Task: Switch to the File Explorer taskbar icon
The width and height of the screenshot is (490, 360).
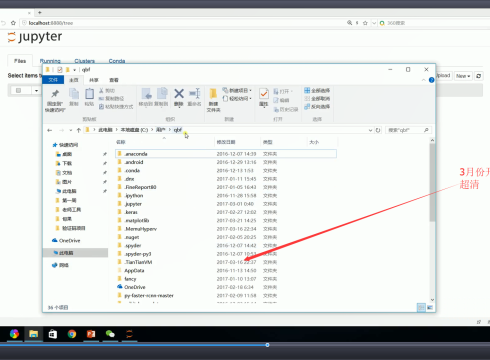Action: (x=33, y=334)
